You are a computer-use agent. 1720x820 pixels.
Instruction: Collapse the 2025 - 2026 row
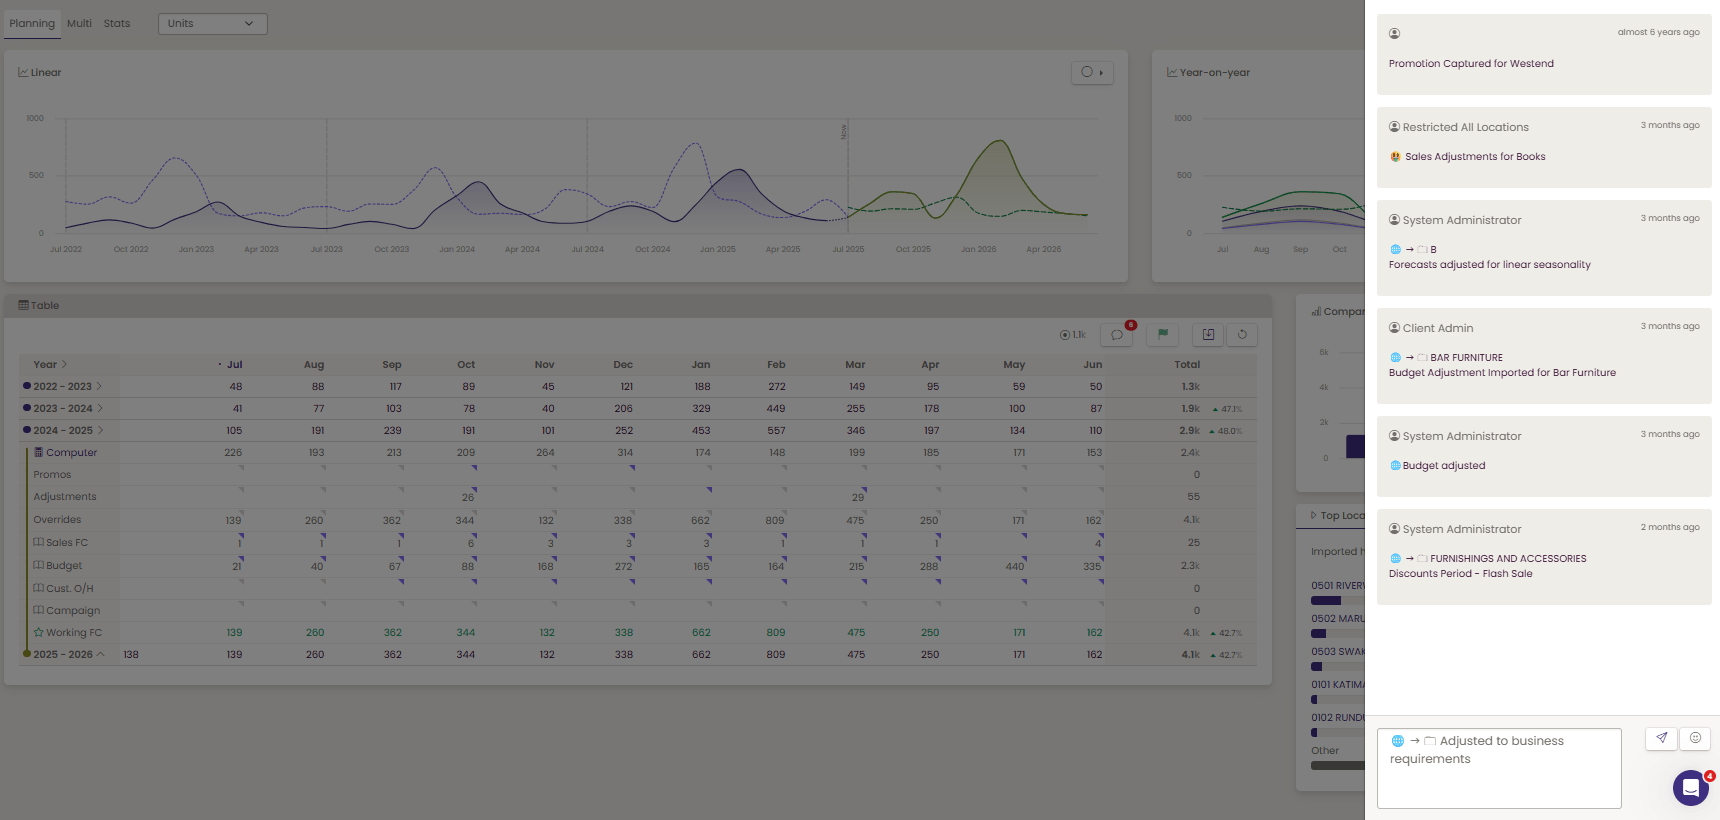100,654
